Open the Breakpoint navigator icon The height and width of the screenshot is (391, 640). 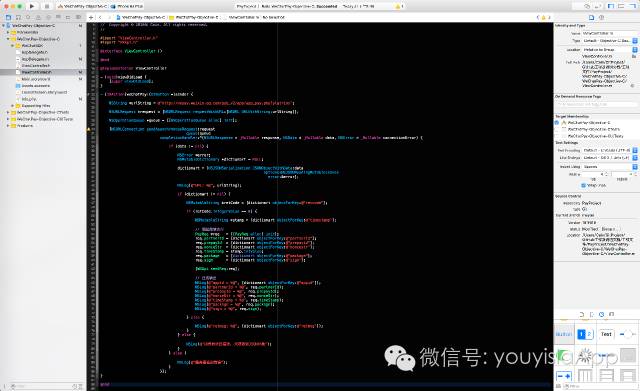(x=68, y=17)
